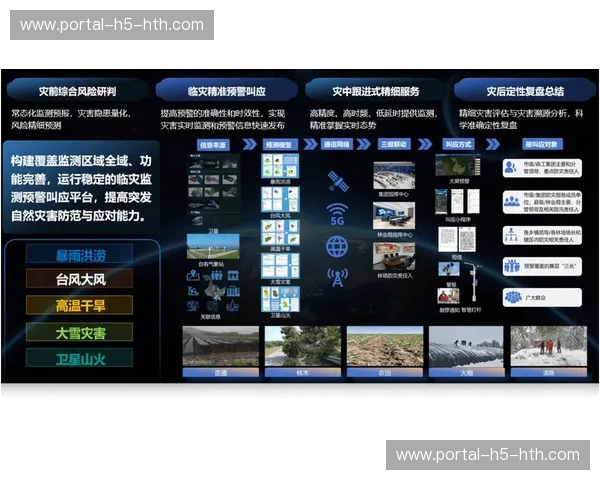Click the columned building icon in 关联信息
This screenshot has height=480, width=600.
point(233,292)
